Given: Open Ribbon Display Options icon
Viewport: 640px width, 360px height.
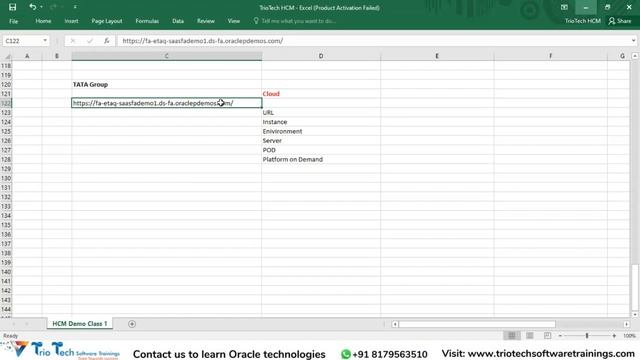Looking at the screenshot, I should [564, 7].
